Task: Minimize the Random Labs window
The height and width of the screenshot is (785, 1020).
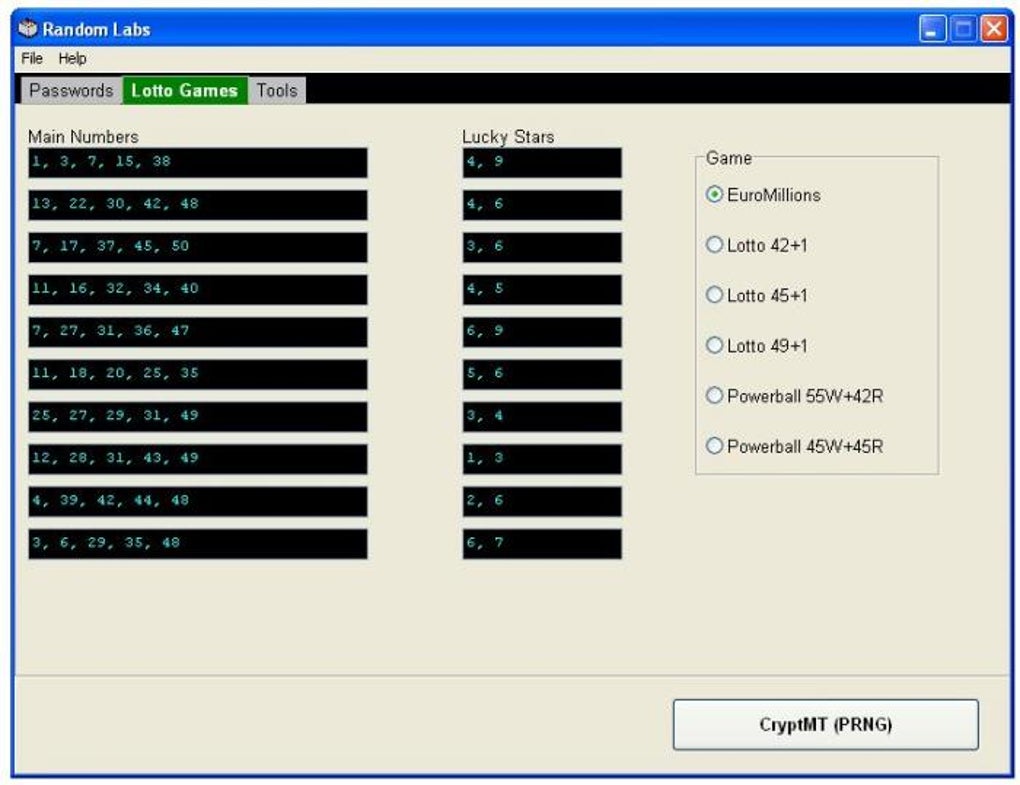Action: pyautogui.click(x=933, y=29)
